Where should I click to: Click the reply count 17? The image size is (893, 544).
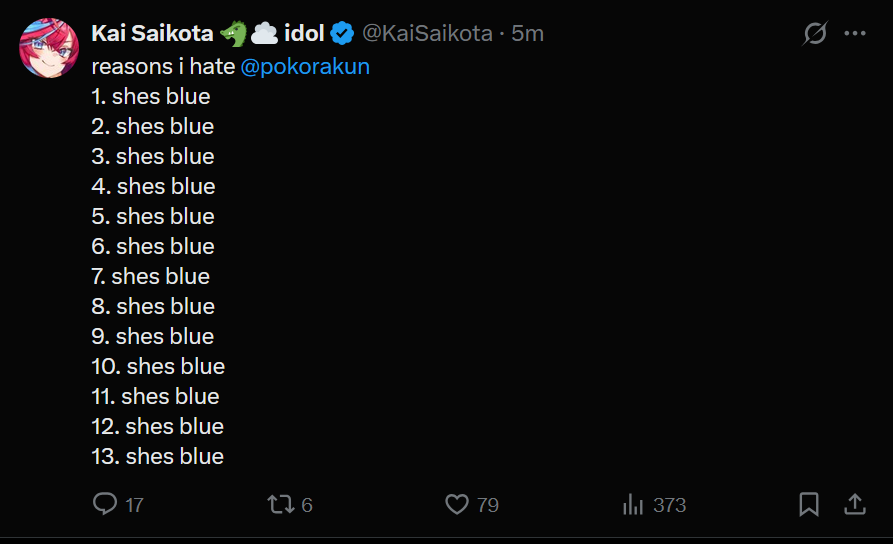point(134,505)
